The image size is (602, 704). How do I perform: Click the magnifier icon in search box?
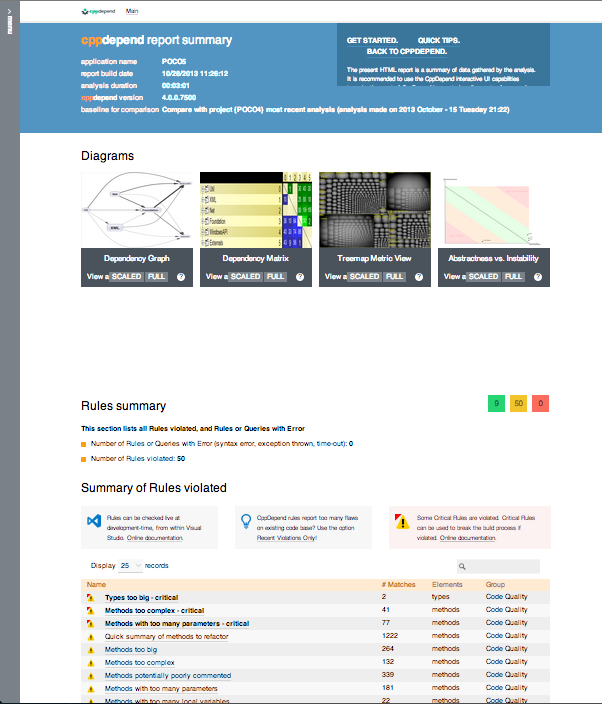tap(462, 567)
